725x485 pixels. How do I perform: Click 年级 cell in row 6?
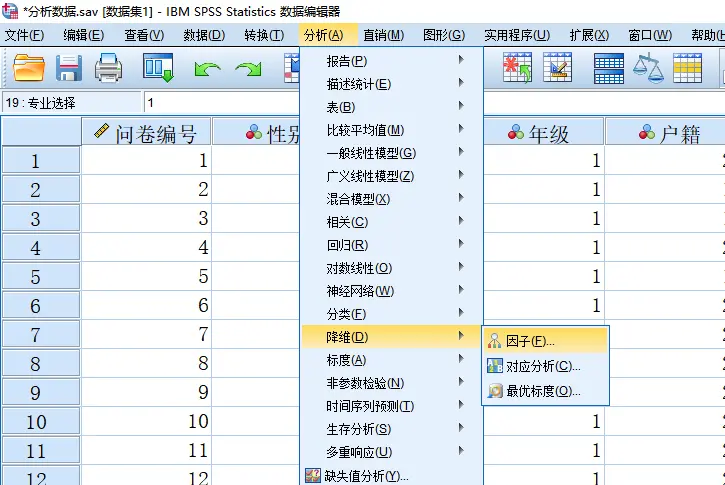543,306
